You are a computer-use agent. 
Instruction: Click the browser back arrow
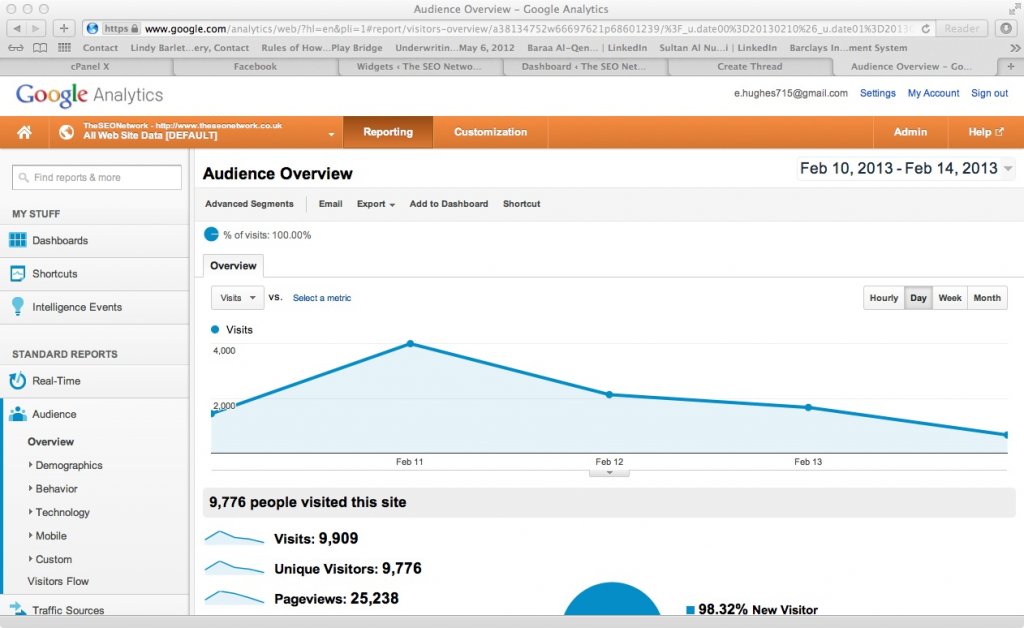(x=16, y=29)
